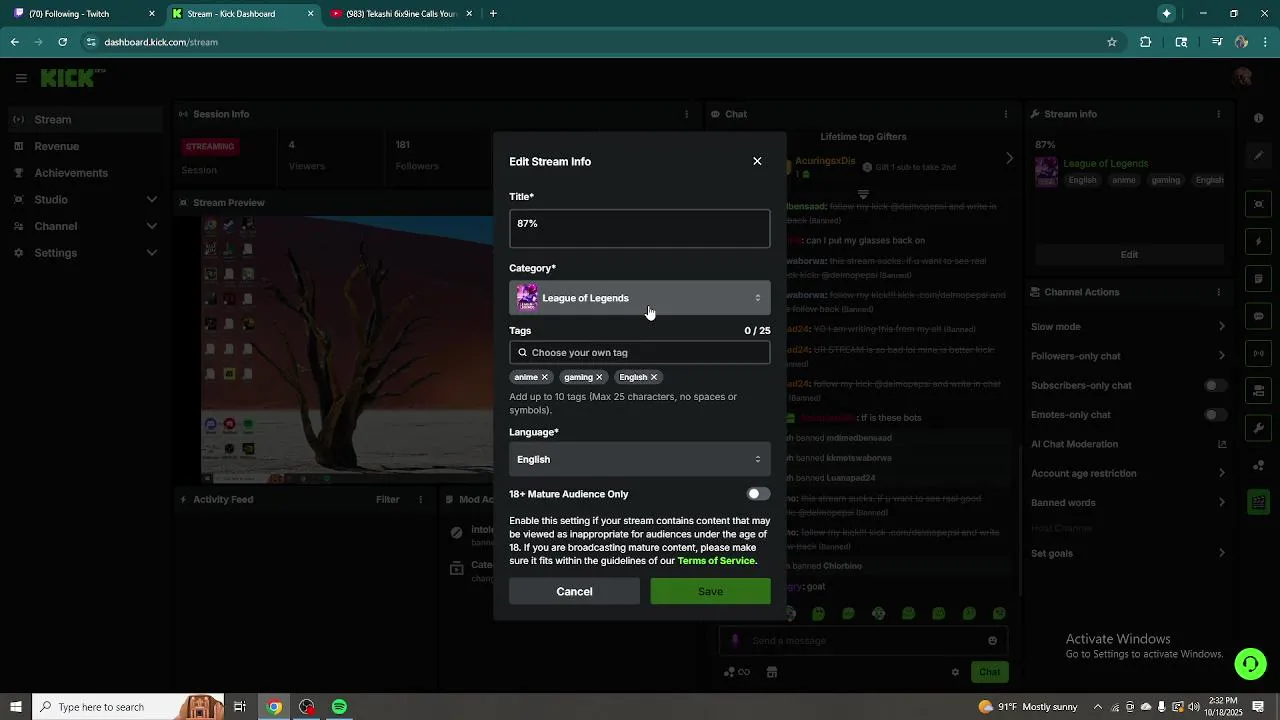
Task: Open Task View on the taskbar
Action: point(240,707)
